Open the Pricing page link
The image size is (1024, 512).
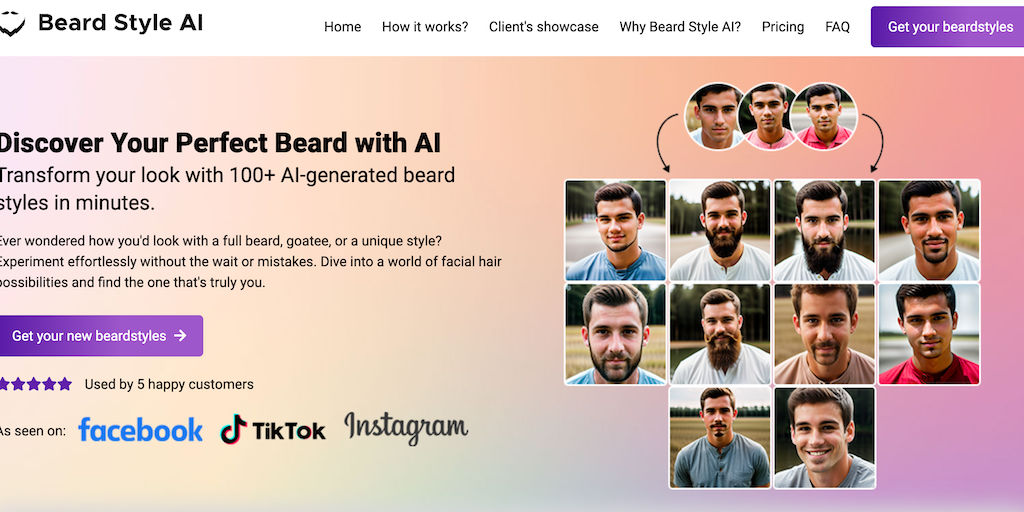pos(783,27)
